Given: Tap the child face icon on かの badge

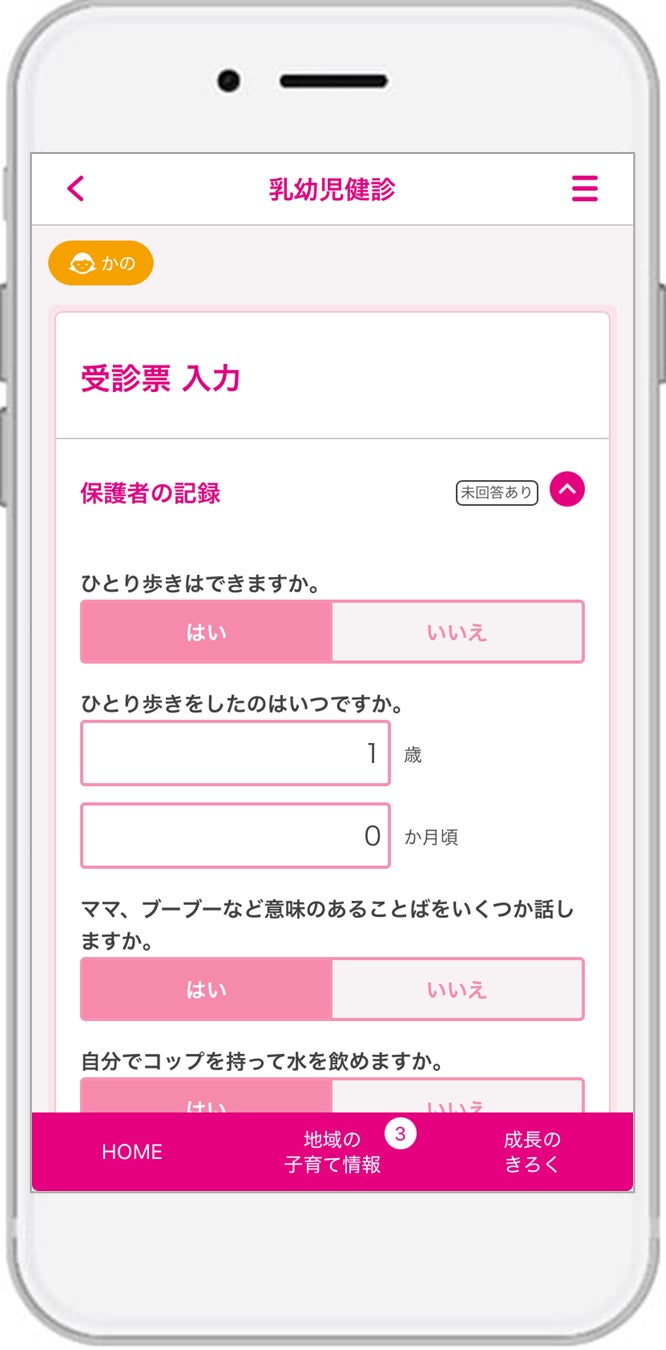Looking at the screenshot, I should point(81,264).
